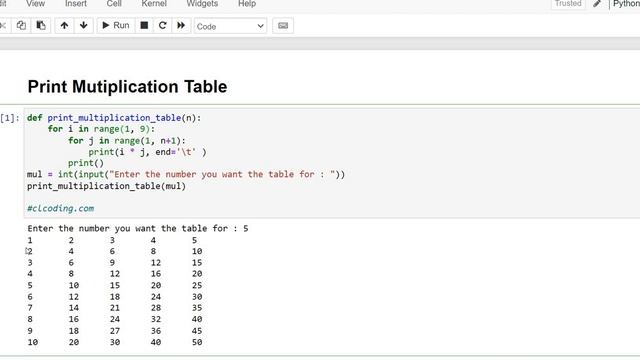Open the Cell menu
The image size is (640, 360).
click(x=114, y=4)
